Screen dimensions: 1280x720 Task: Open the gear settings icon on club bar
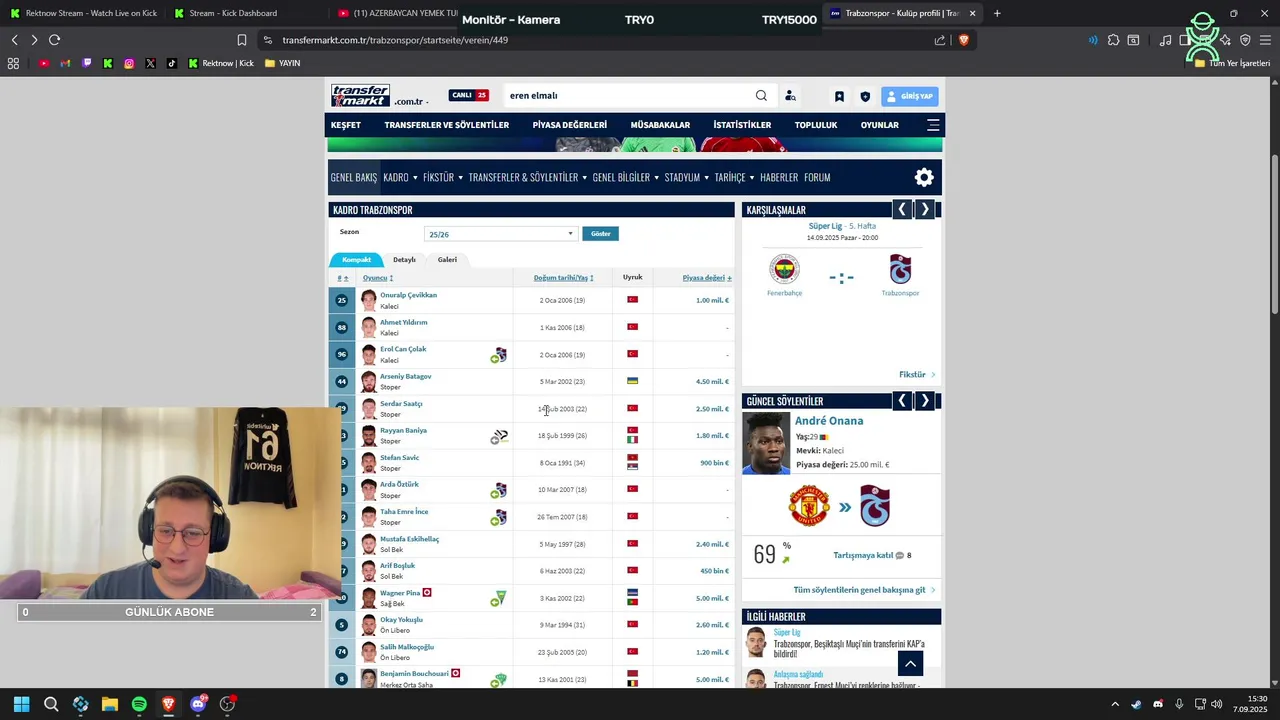924,177
